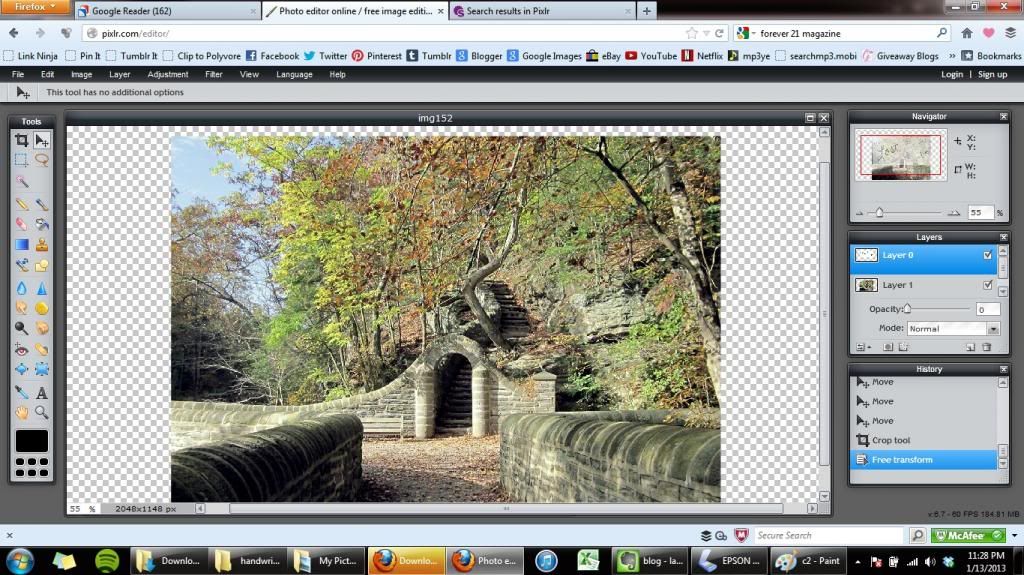This screenshot has width=1024, height=575.
Task: Delete layer using trash icon
Action: 987,347
